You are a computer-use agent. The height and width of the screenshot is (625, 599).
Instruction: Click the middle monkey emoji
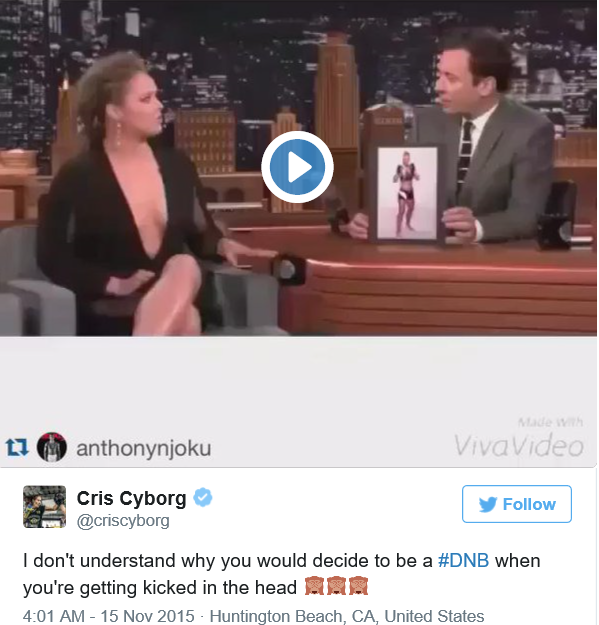pos(336,586)
